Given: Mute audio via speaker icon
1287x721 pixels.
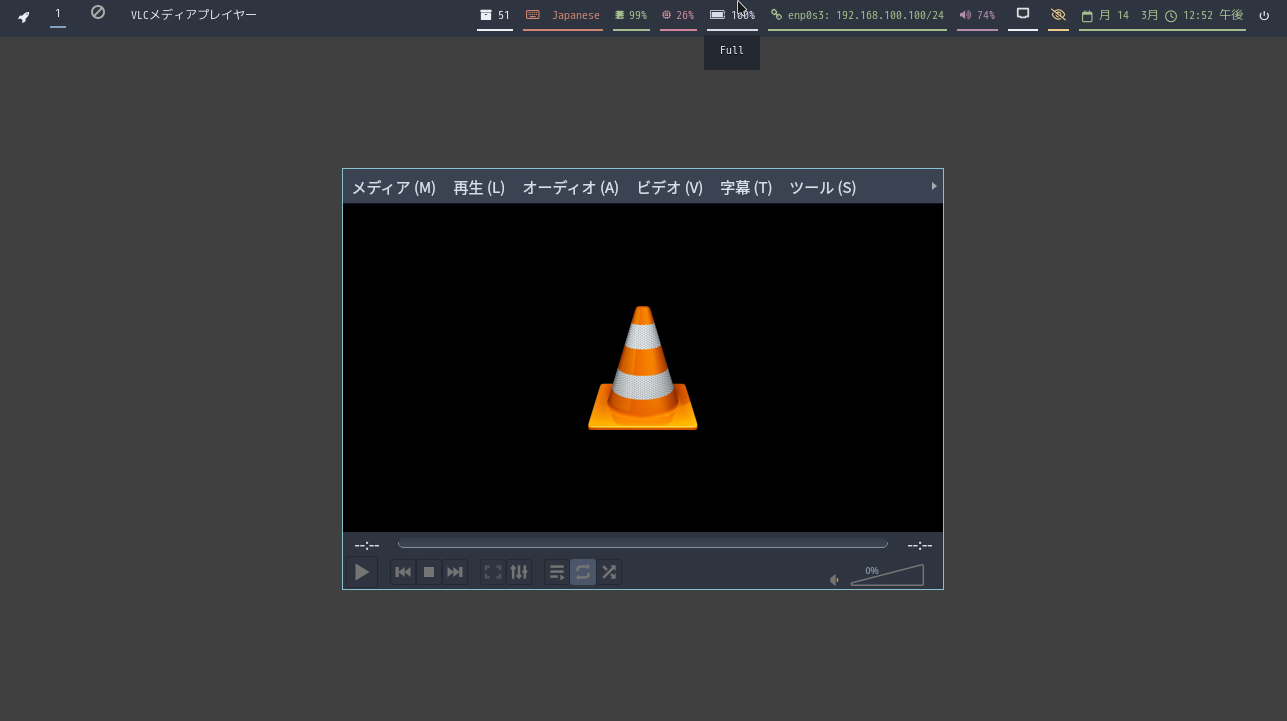Looking at the screenshot, I should tap(835, 580).
